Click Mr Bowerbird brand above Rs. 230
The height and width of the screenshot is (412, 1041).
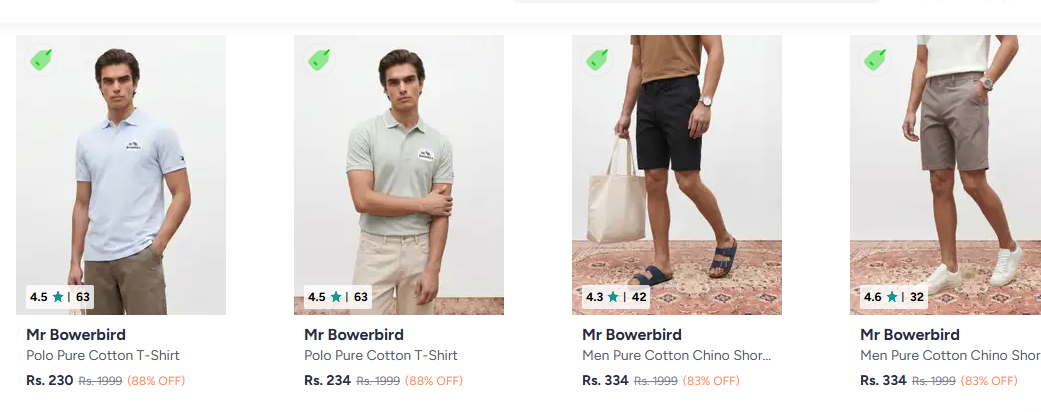pyautogui.click(x=76, y=334)
